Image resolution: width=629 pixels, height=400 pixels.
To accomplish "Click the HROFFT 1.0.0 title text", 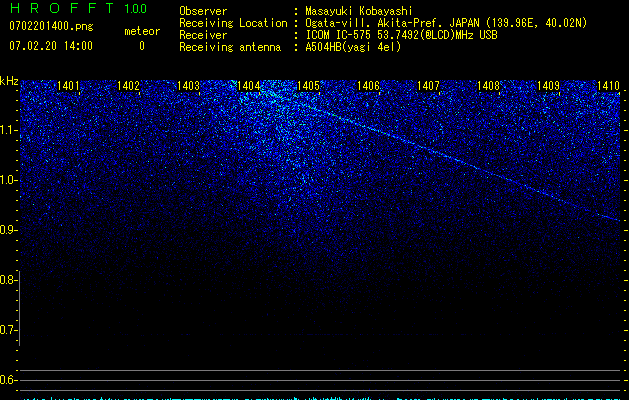I will (78, 8).
